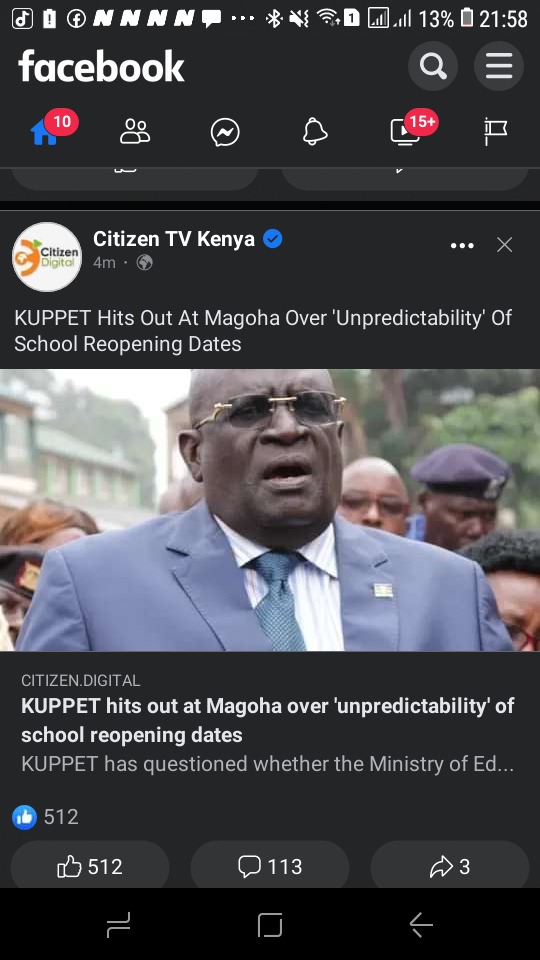This screenshot has width=540, height=960.
Task: Like the post with thumbs-up button
Action: click(x=90, y=866)
